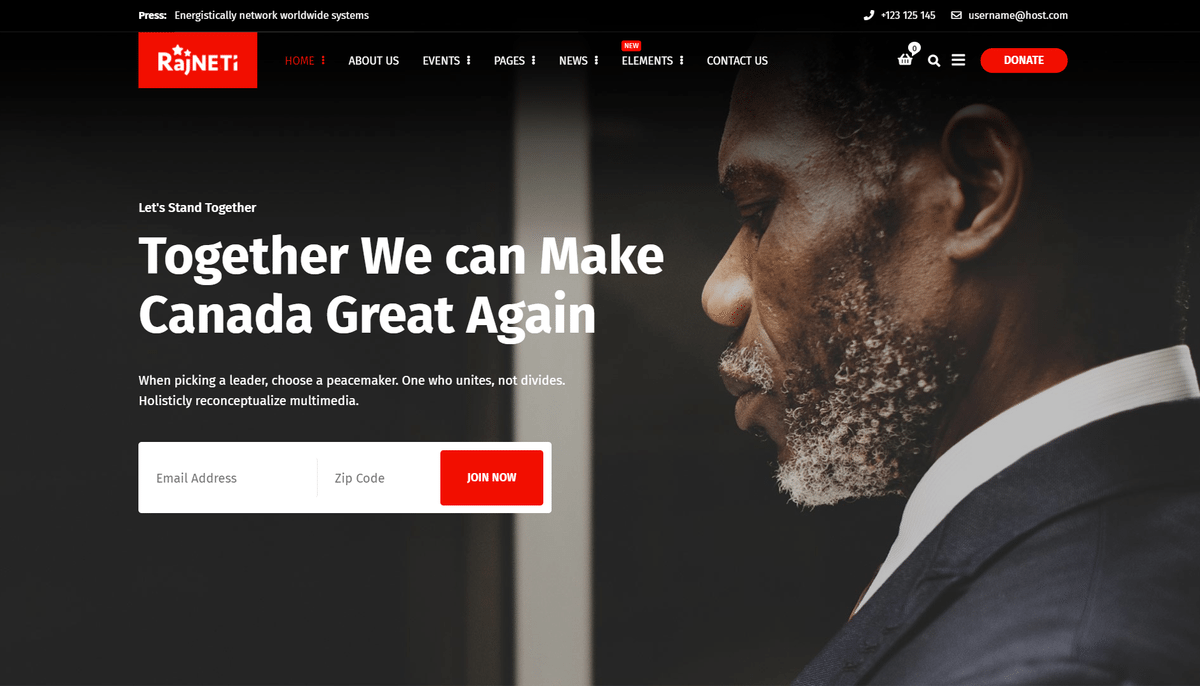Open the Contact Us menu item

(737, 60)
